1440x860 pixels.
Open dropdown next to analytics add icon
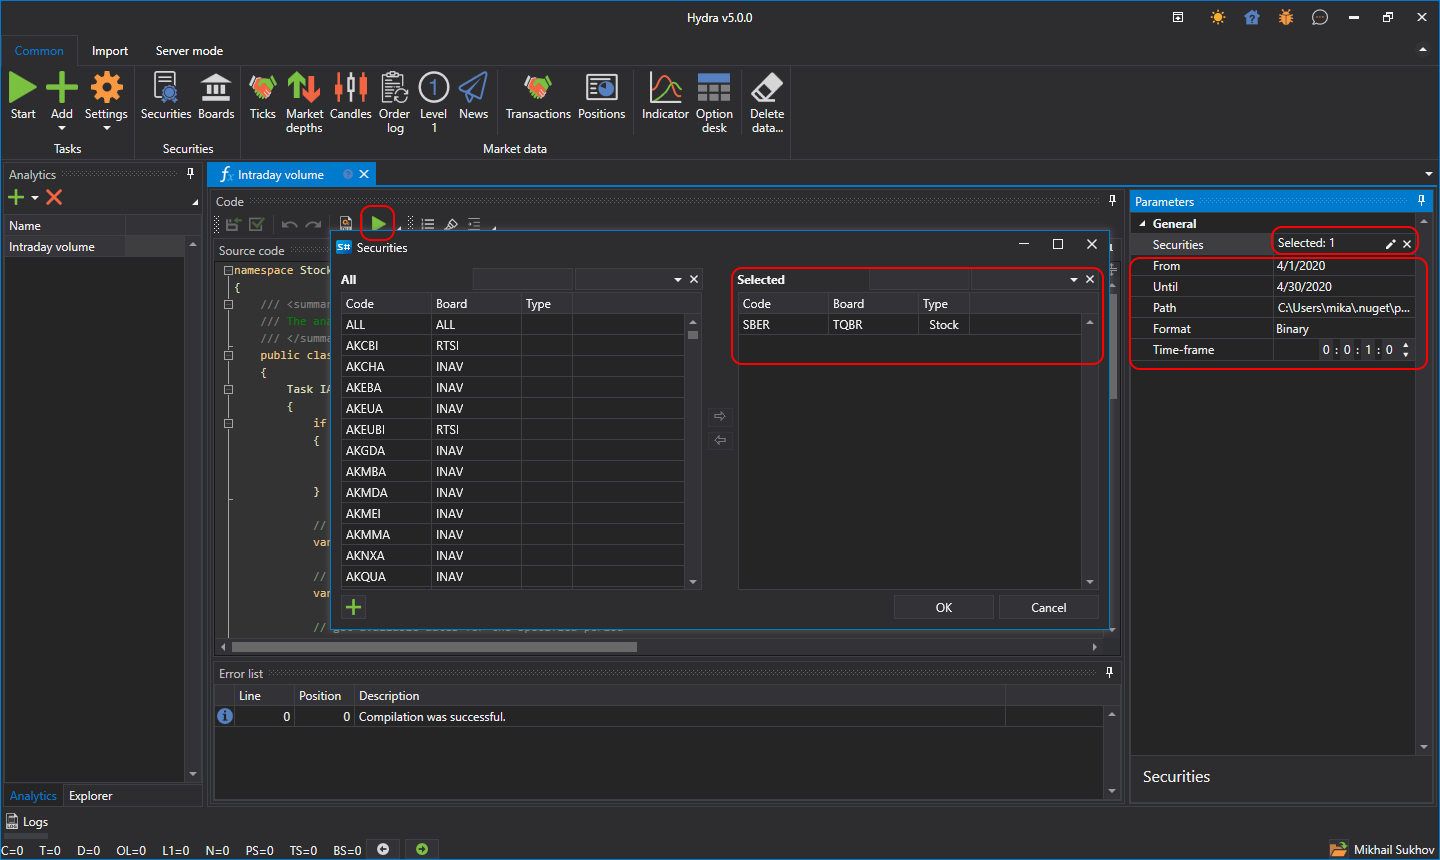pos(34,198)
